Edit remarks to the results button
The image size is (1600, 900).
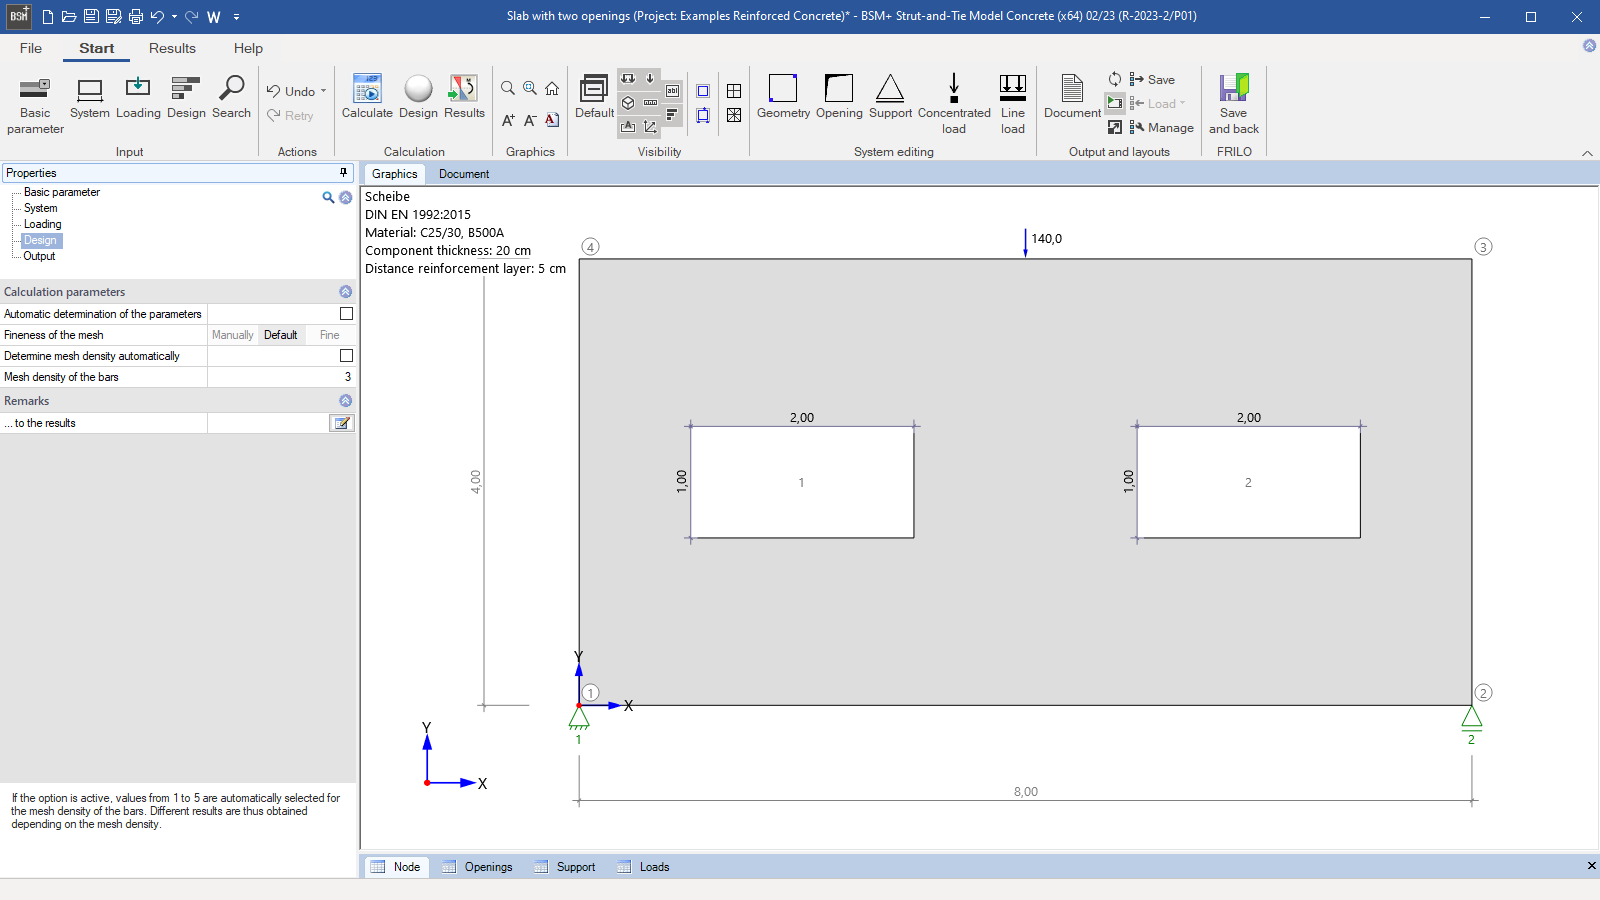342,423
